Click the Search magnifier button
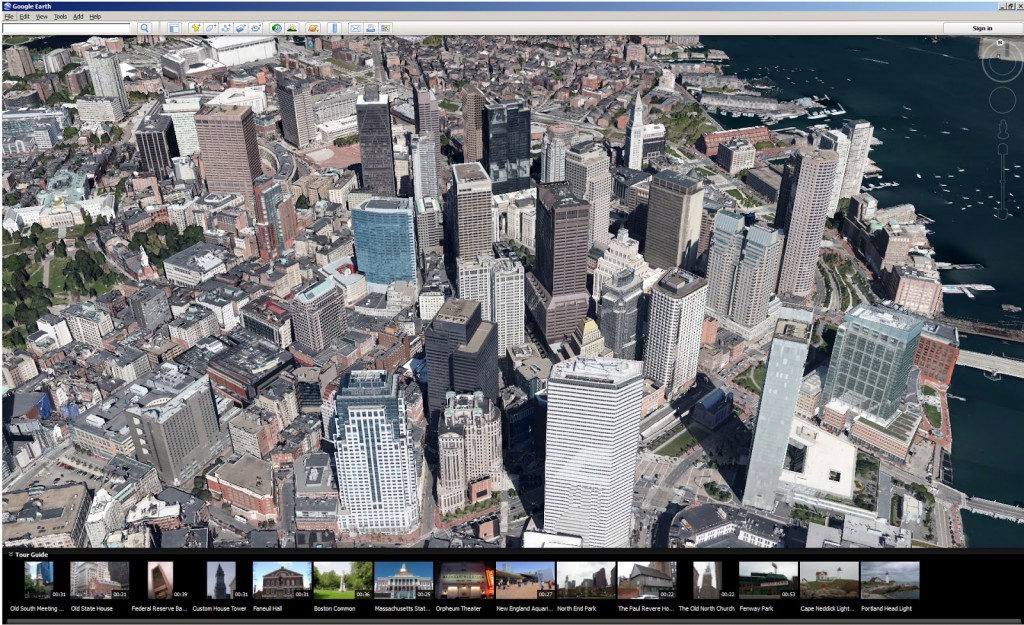The width and height of the screenshot is (1024, 625). 143,28
